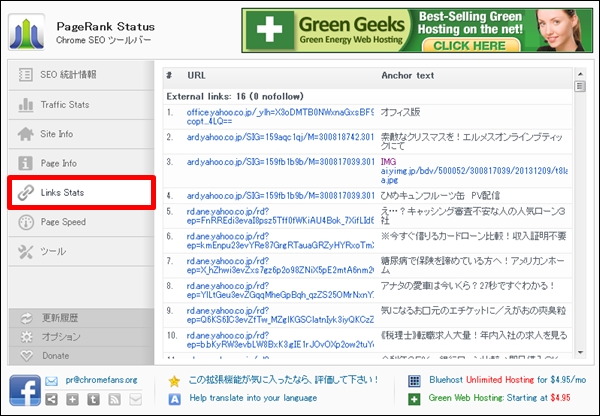Click the yellow star rating icon

174,381
